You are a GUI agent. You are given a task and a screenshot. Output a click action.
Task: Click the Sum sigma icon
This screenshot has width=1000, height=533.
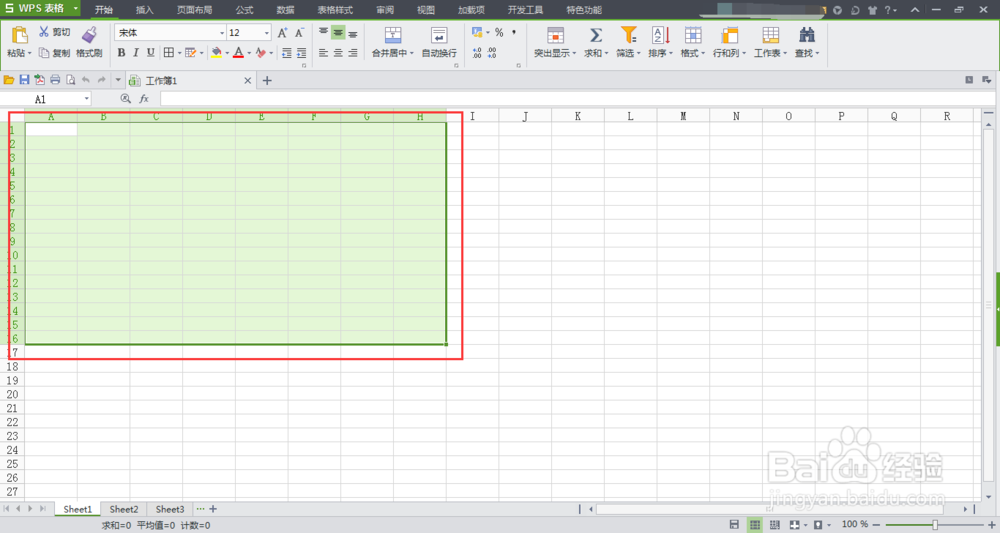[596, 35]
